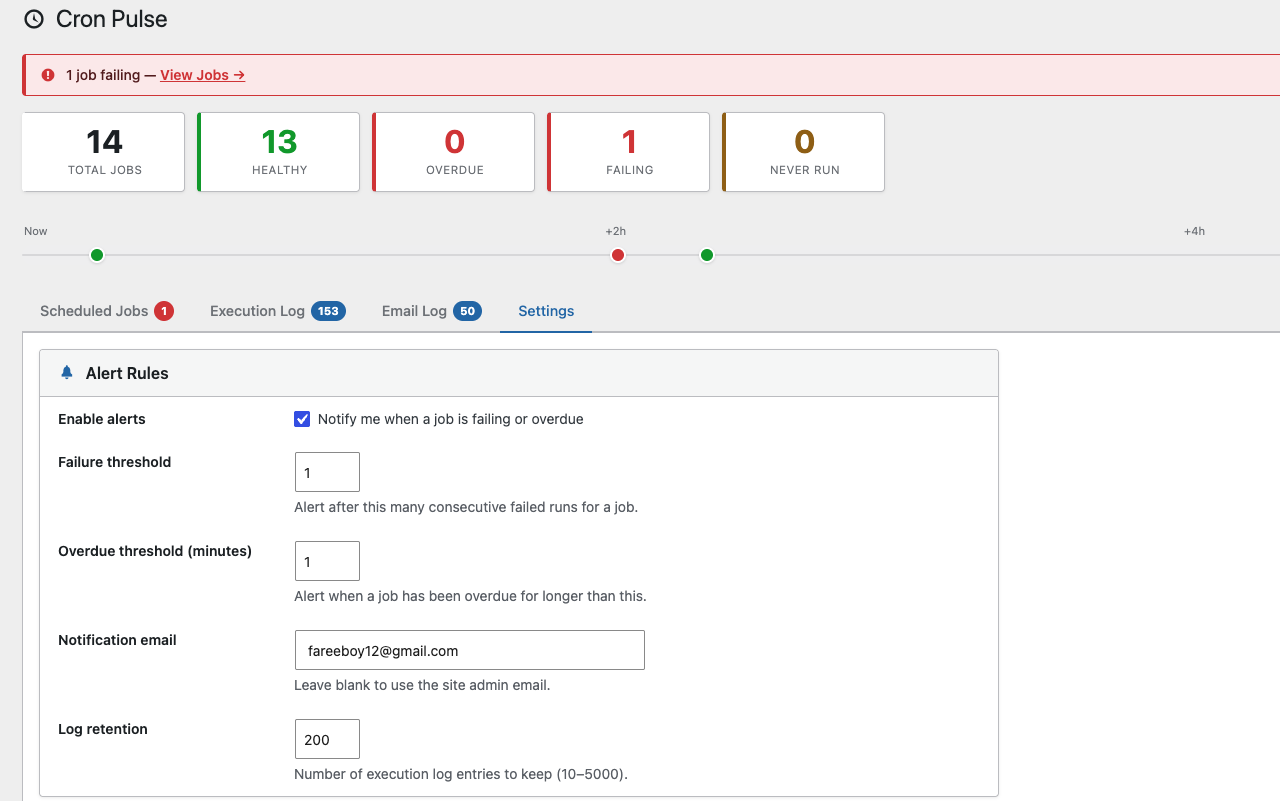Viewport: 1280px width, 801px height.
Task: Focus the Overdue threshold minutes field
Action: (327, 561)
